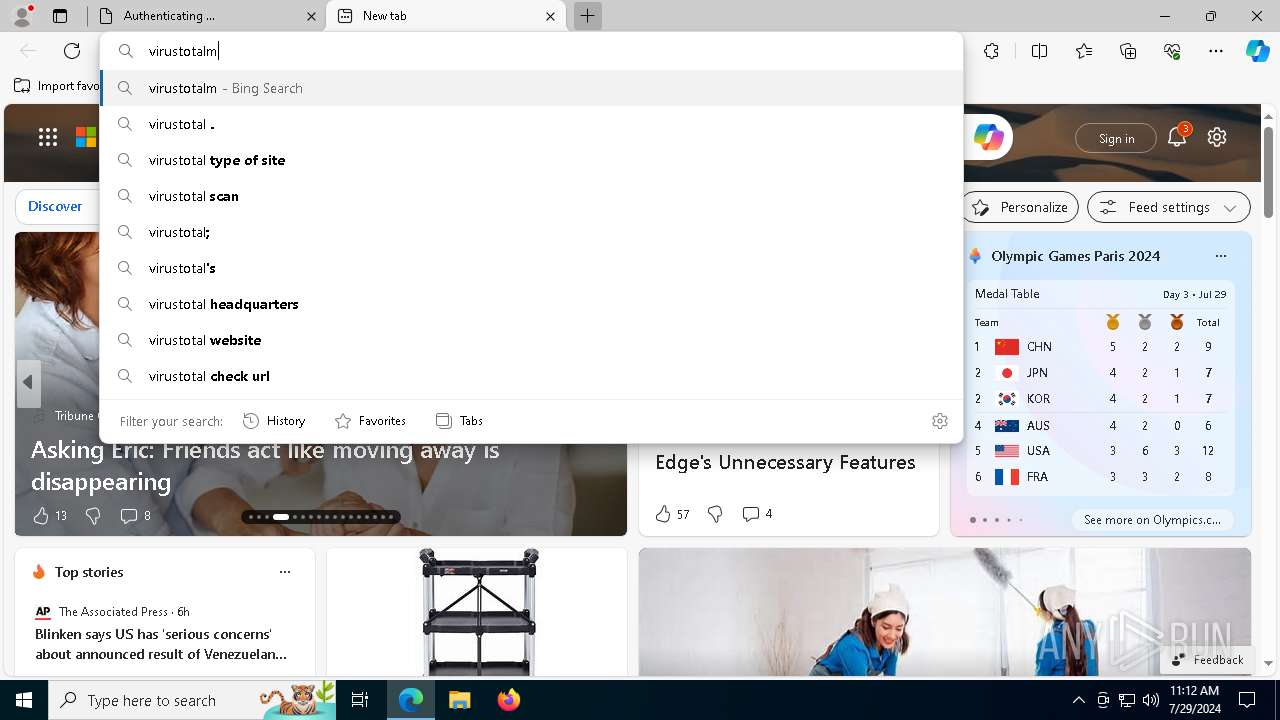This screenshot has height=720, width=1280.
Task: Filter search by Tabs
Action: pyautogui.click(x=459, y=421)
